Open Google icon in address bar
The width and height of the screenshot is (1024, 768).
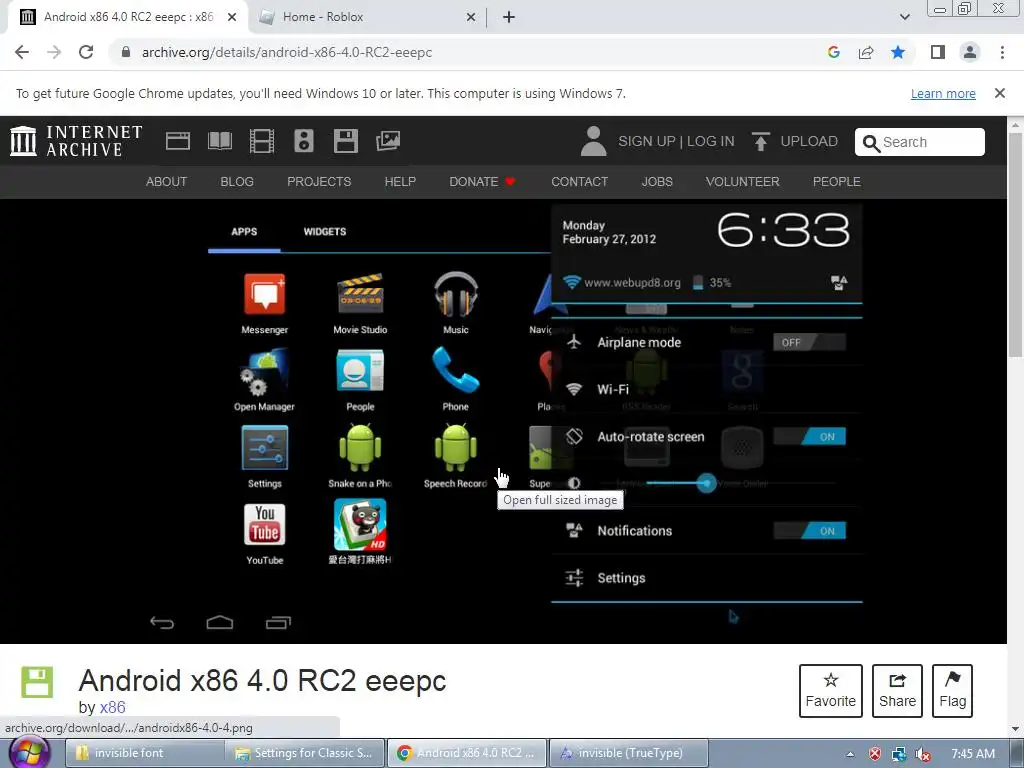click(833, 52)
